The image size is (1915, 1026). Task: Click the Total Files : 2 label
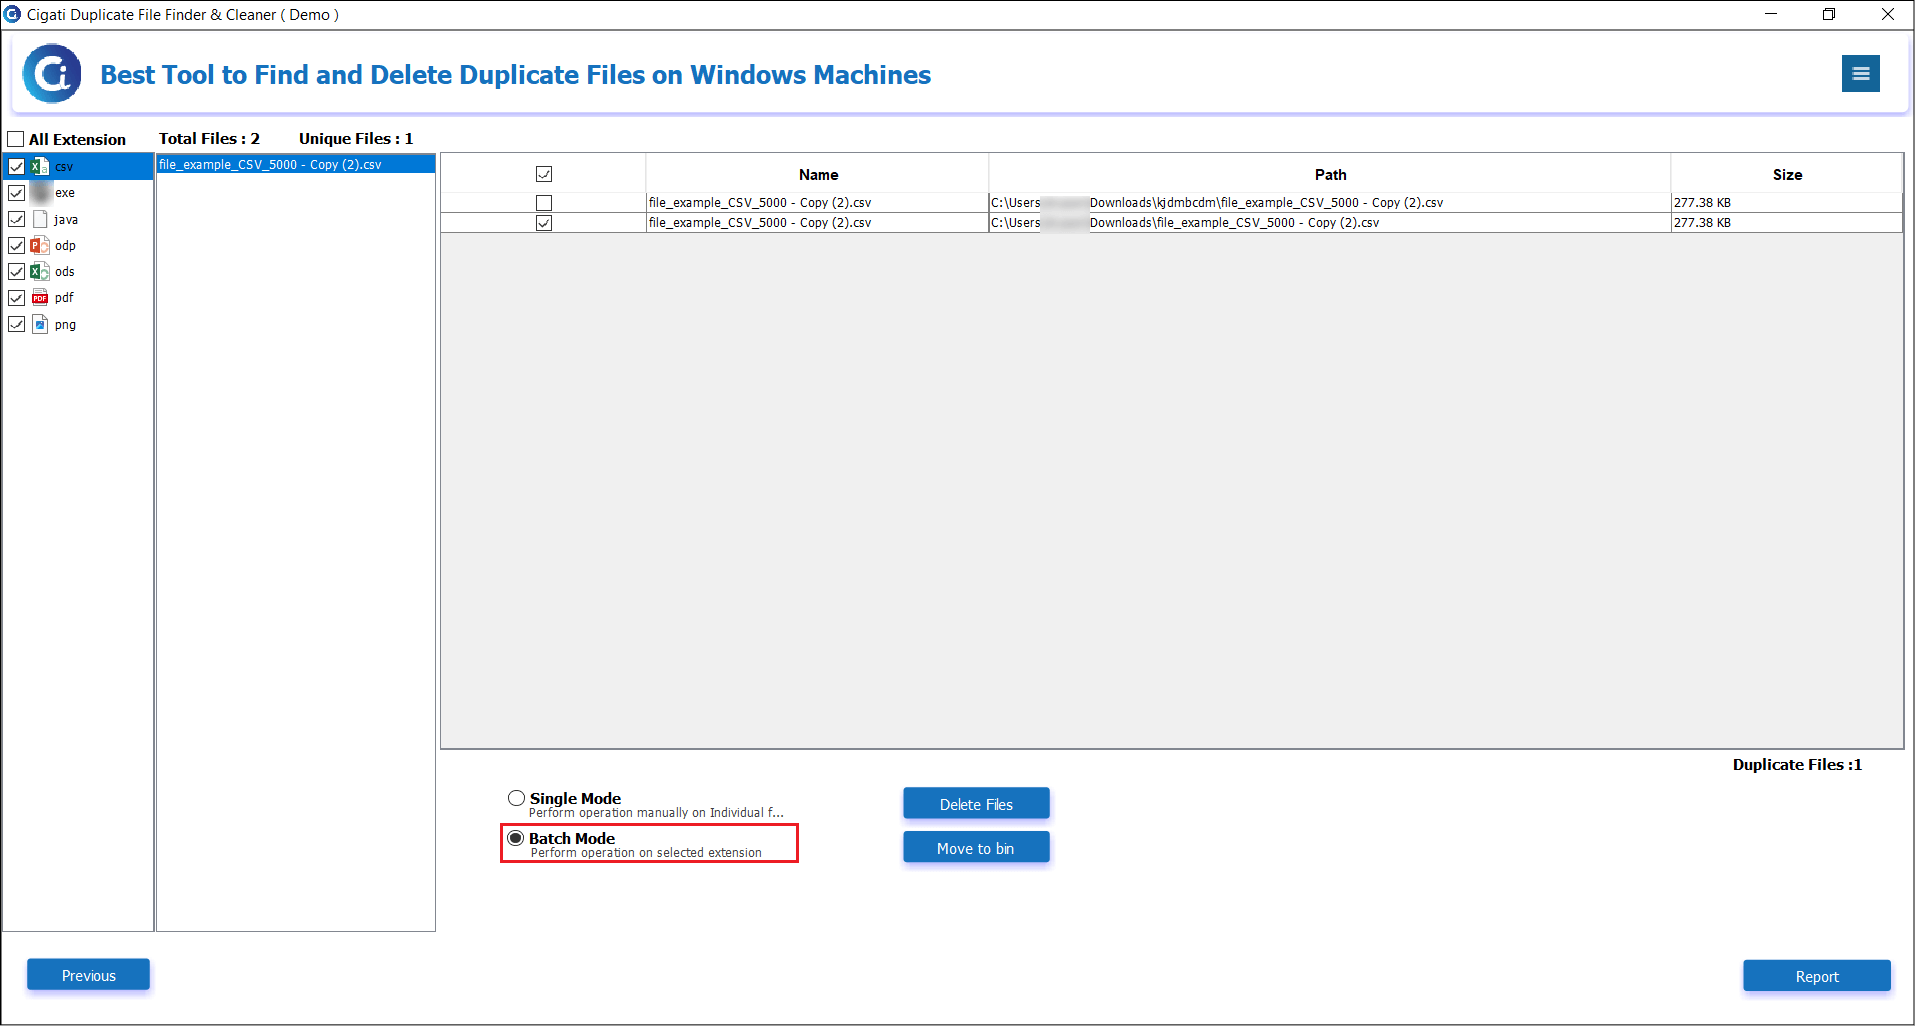click(x=209, y=138)
